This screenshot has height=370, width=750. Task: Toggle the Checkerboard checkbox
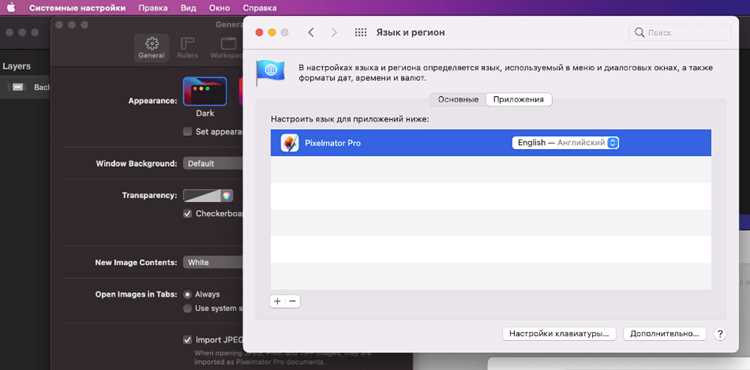click(188, 213)
